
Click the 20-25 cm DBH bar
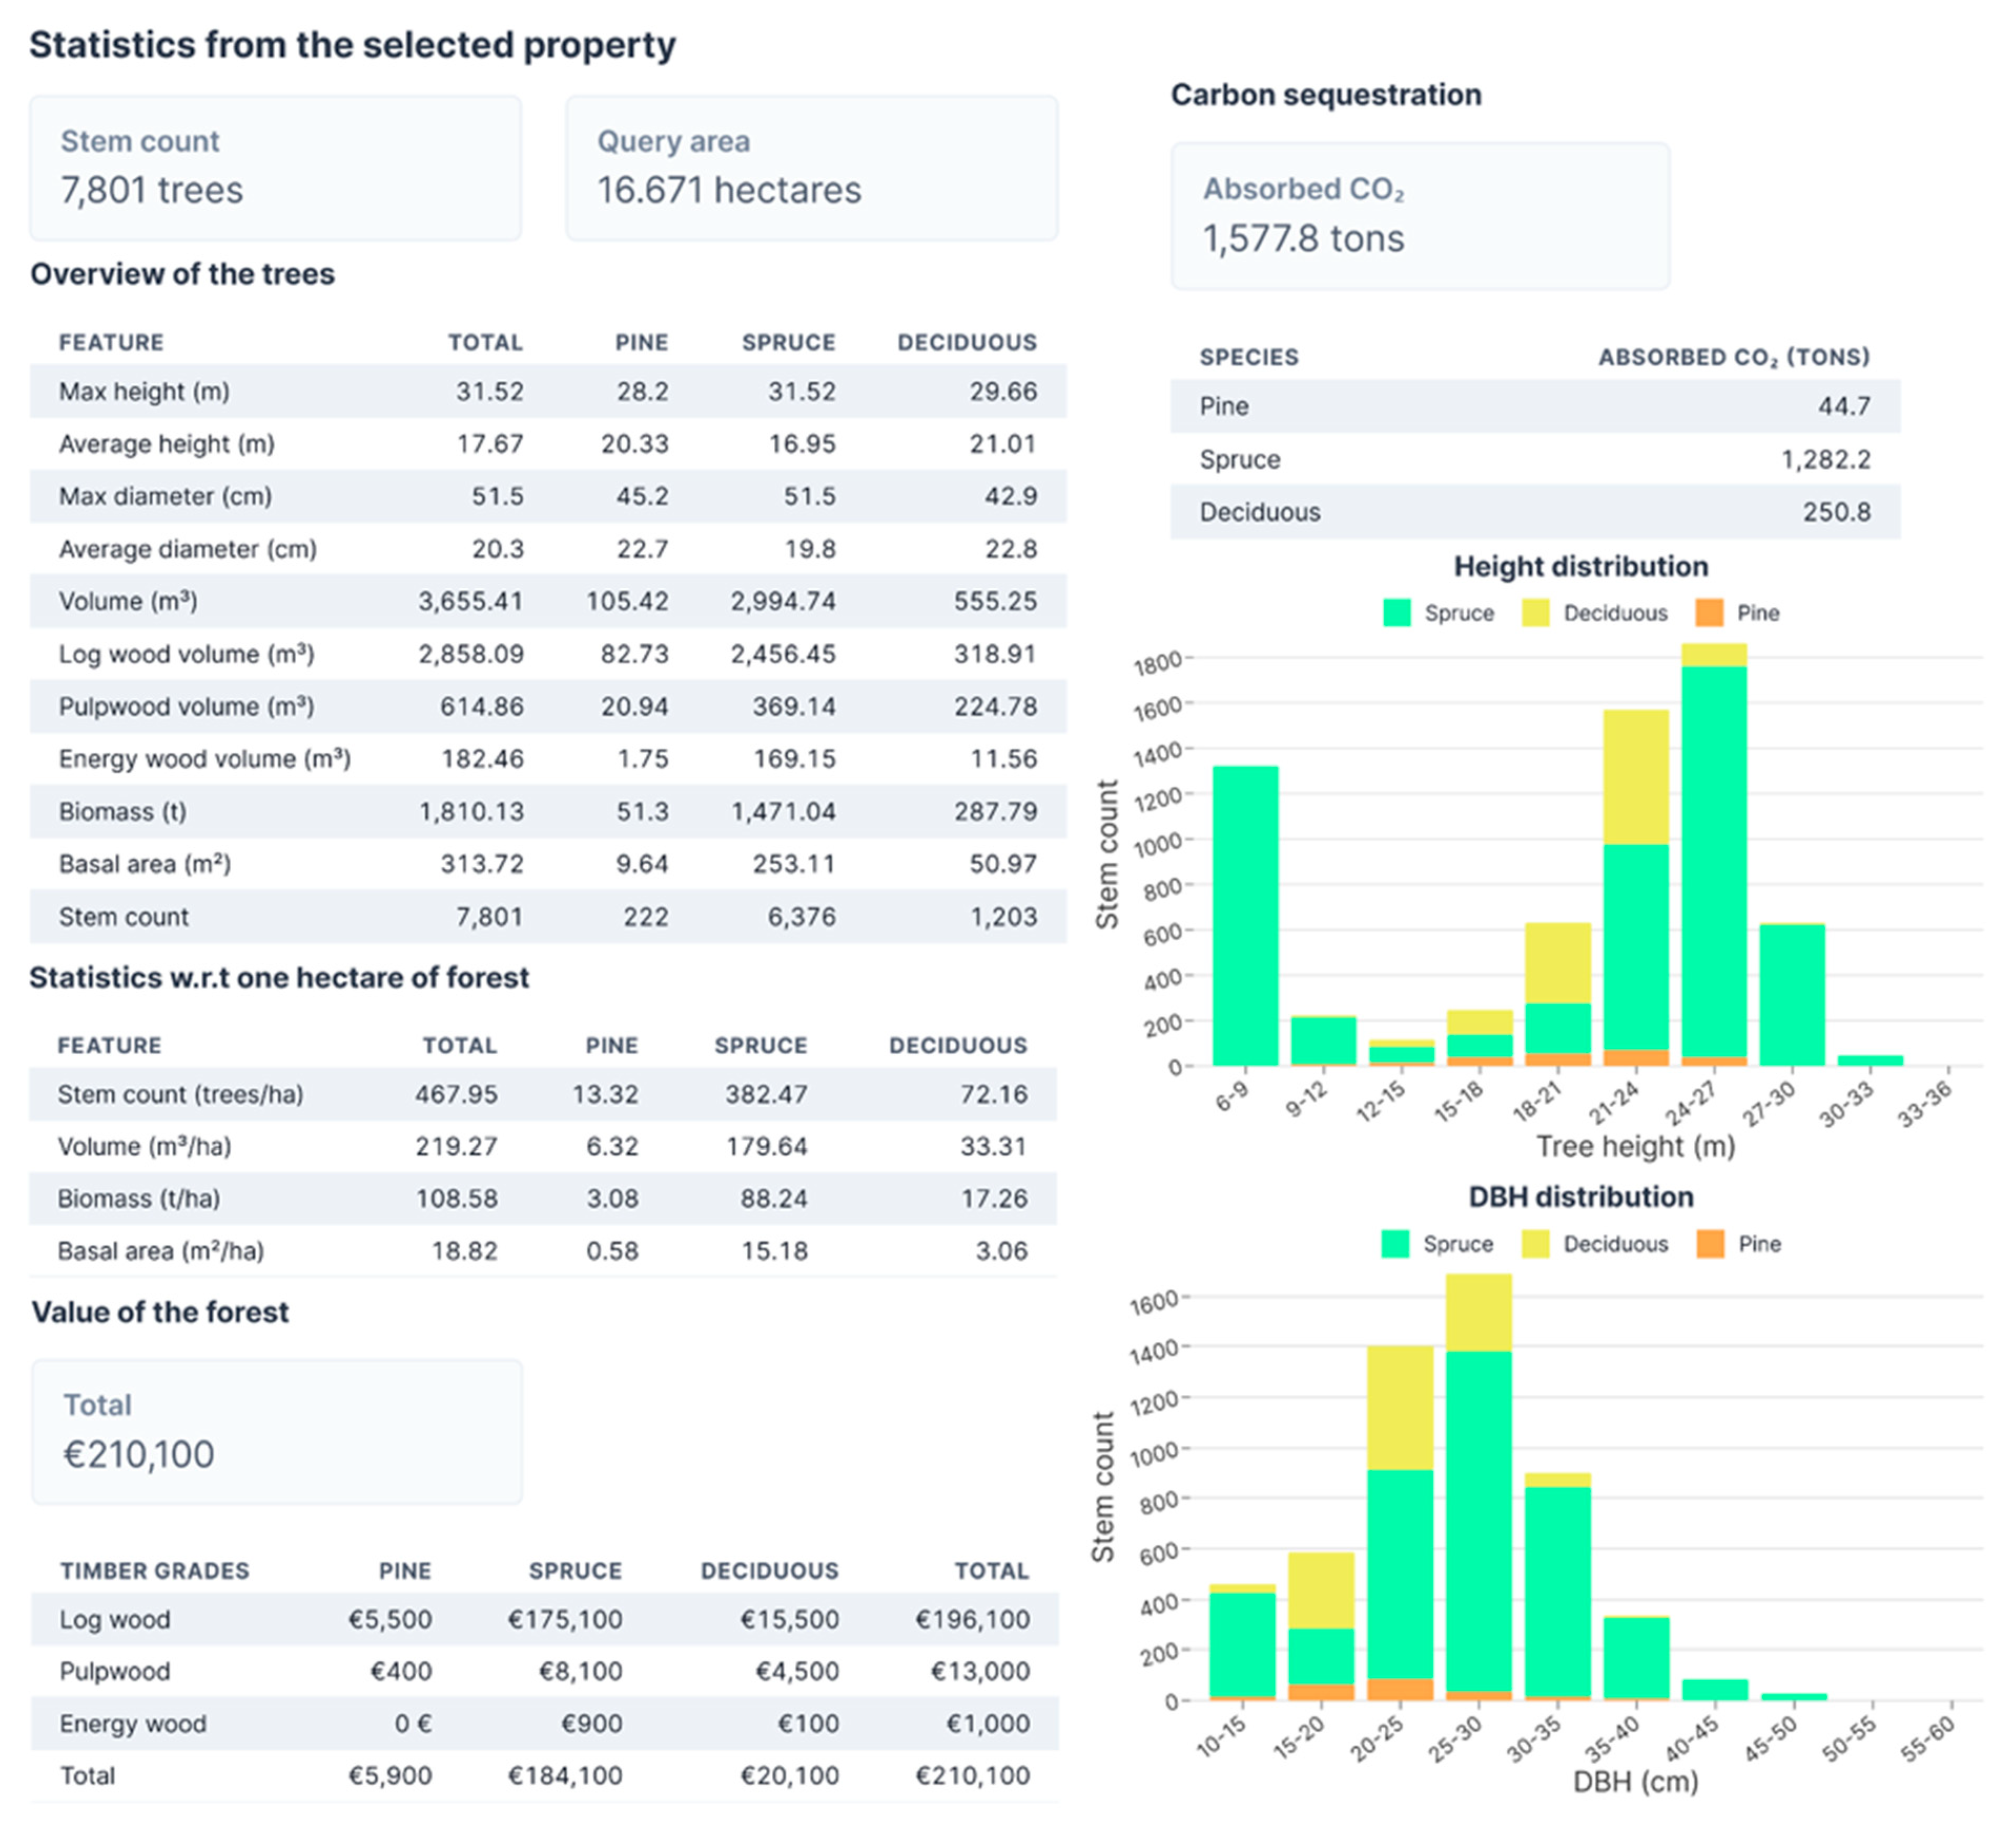(1400, 1523)
